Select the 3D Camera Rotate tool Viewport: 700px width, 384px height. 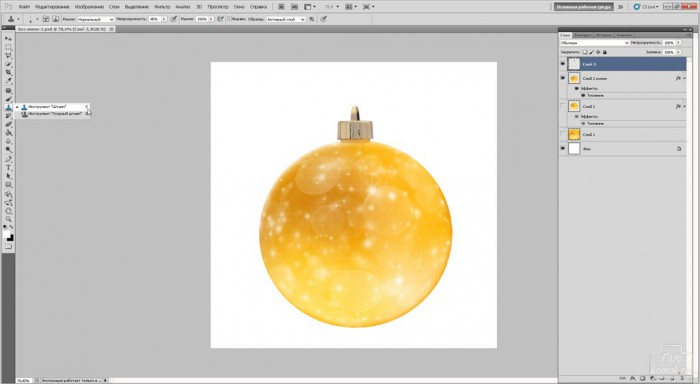coord(8,203)
